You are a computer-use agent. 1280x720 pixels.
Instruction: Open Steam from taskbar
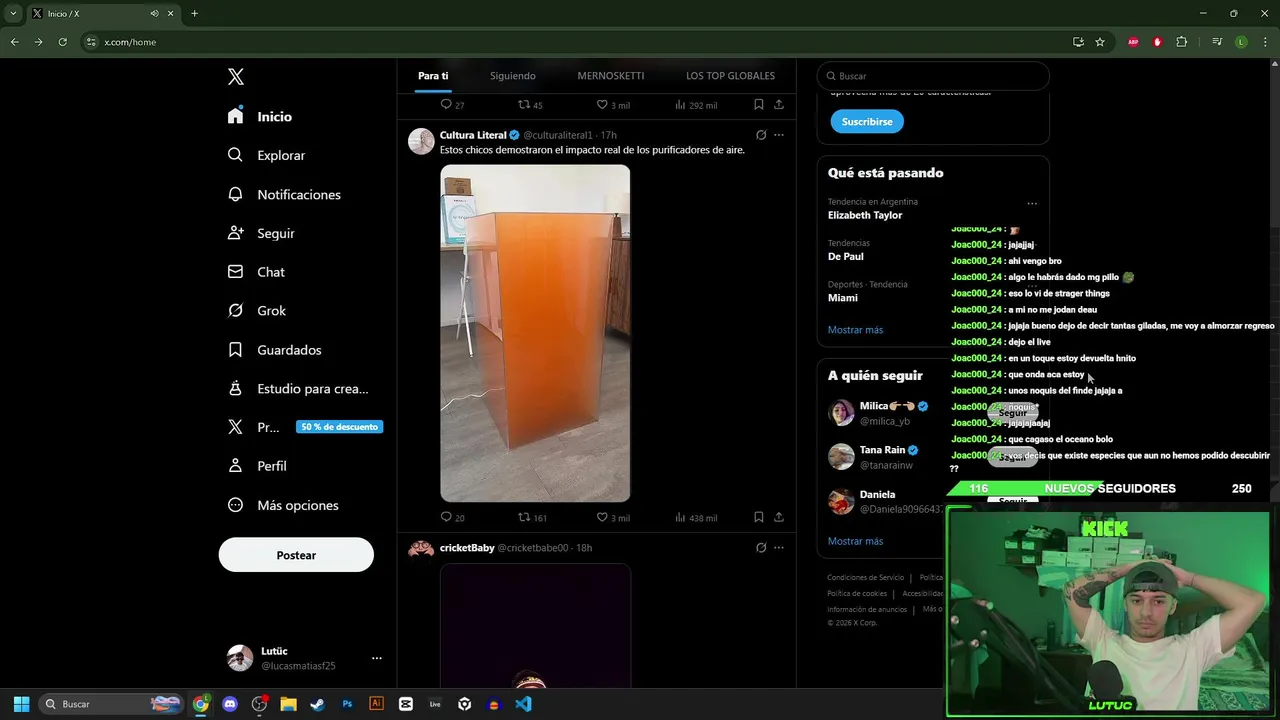click(x=318, y=704)
